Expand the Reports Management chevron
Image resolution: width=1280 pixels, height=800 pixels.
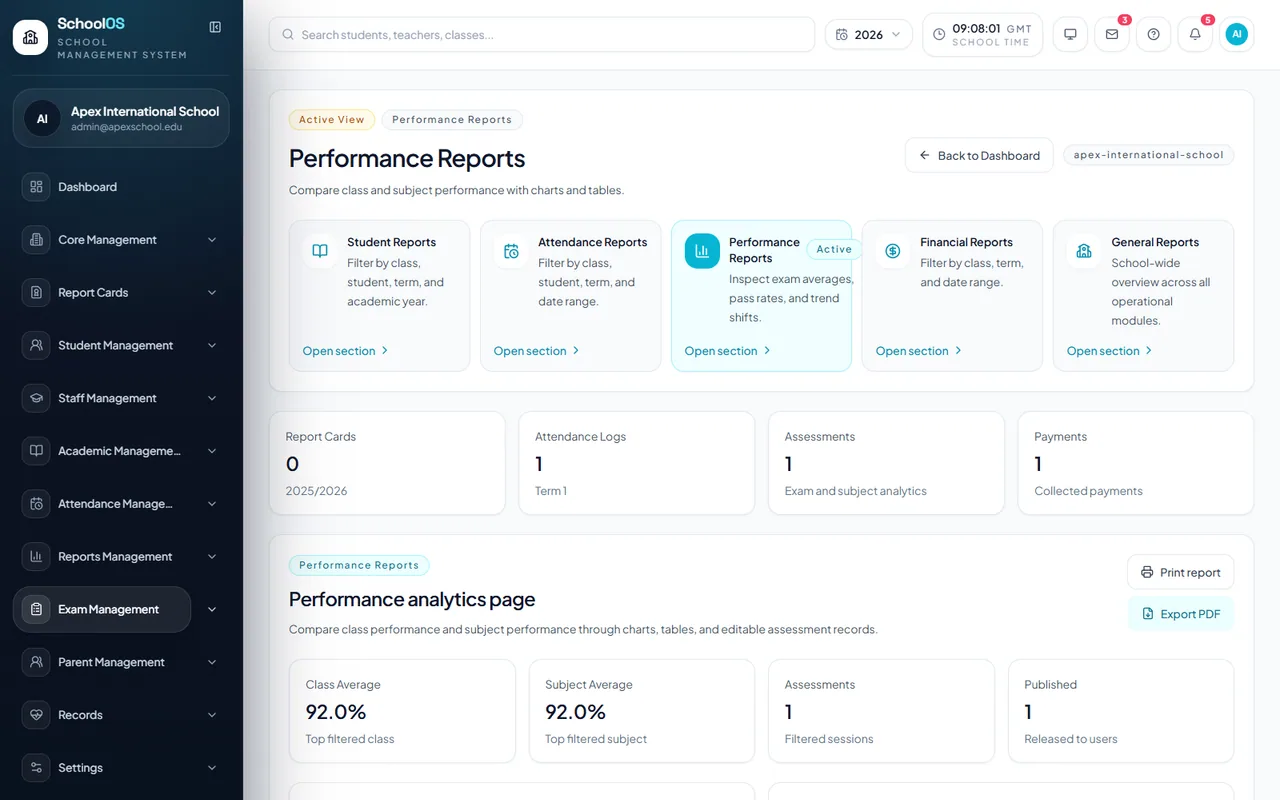point(212,557)
